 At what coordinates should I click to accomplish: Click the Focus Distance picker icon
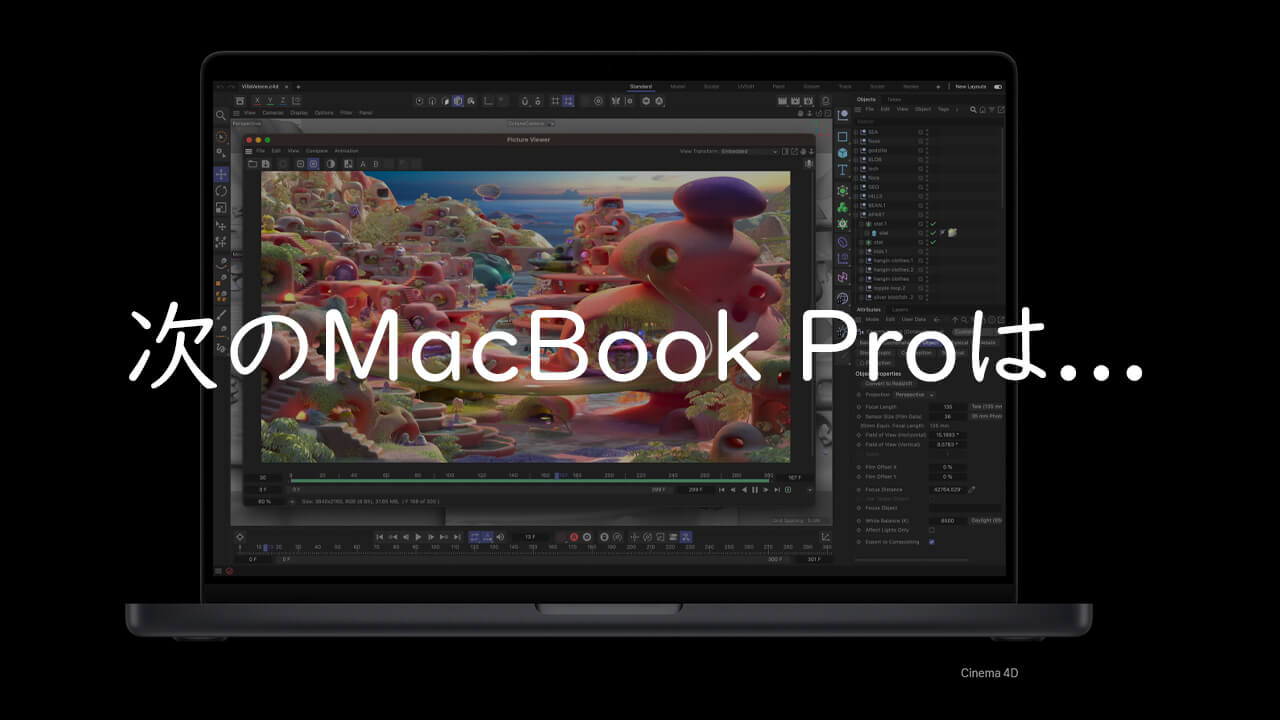[x=972, y=490]
